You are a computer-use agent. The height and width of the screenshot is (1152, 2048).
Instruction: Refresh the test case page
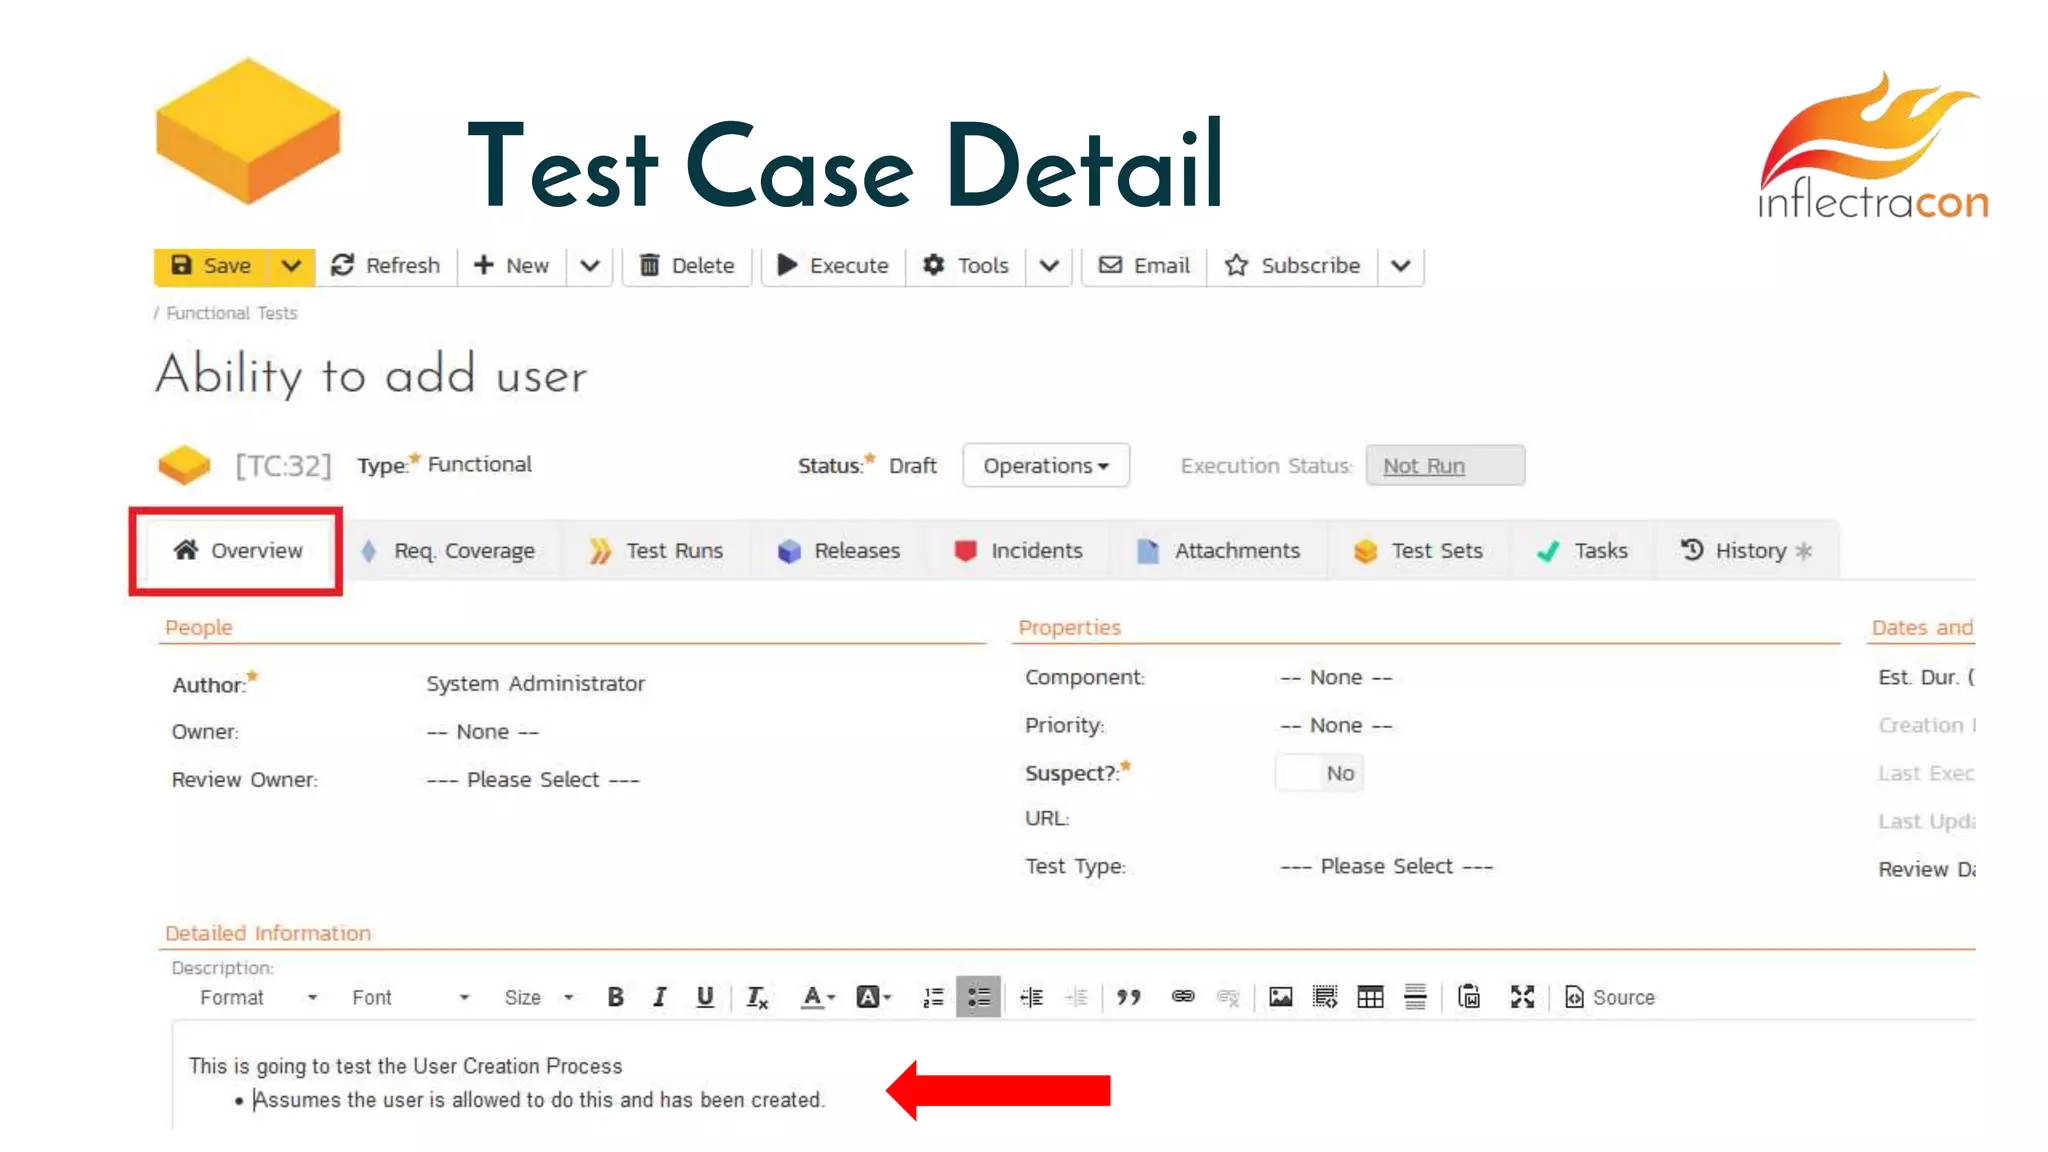click(x=386, y=266)
